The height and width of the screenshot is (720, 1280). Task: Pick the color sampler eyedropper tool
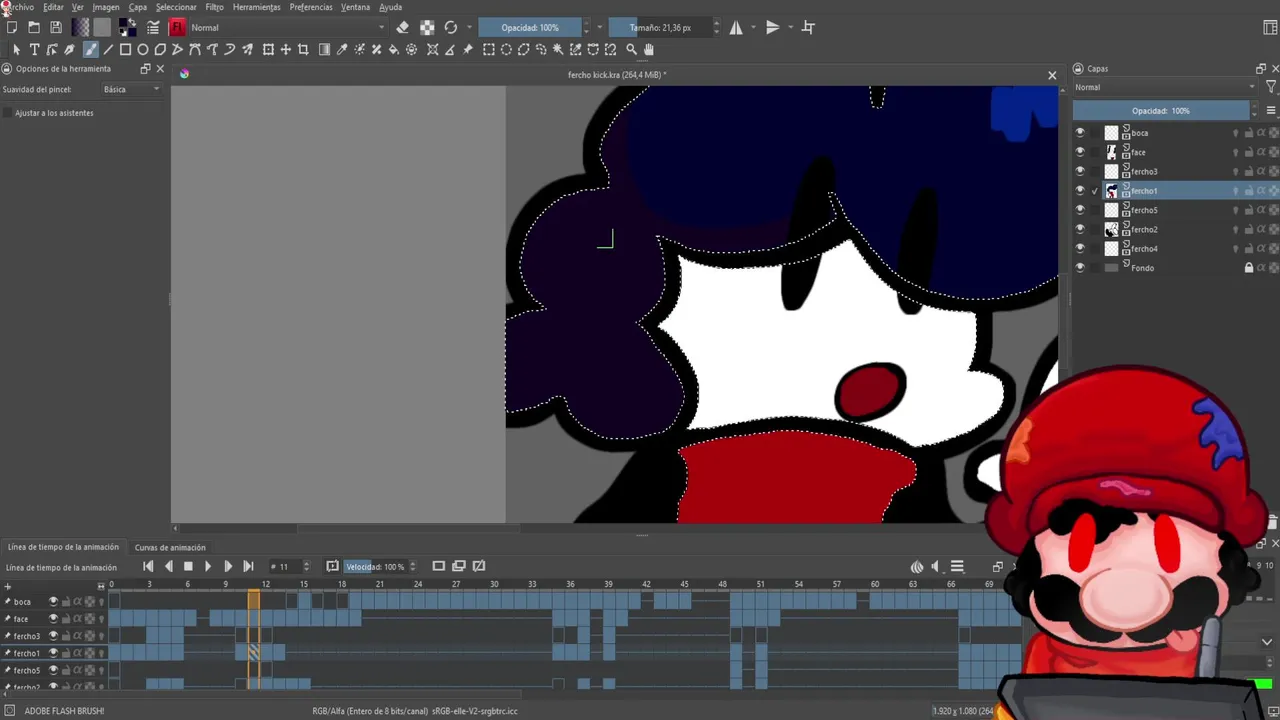point(342,49)
